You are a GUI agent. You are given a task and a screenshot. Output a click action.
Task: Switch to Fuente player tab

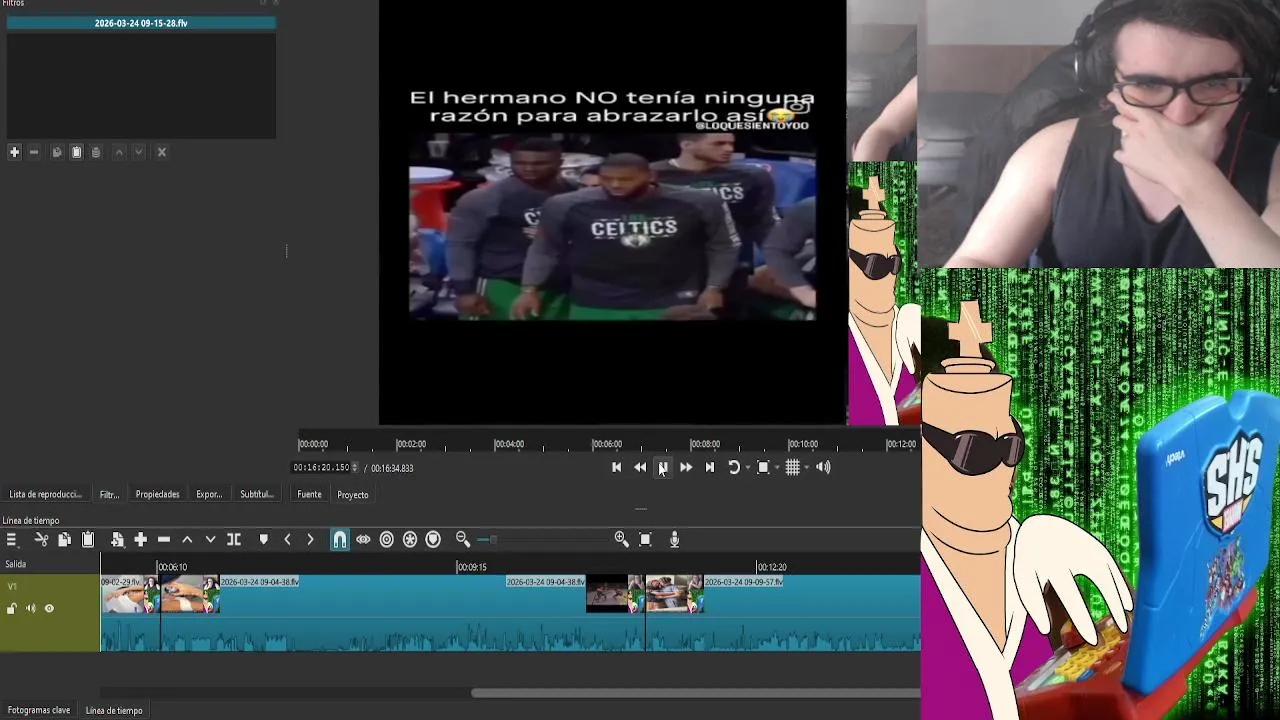[309, 495]
